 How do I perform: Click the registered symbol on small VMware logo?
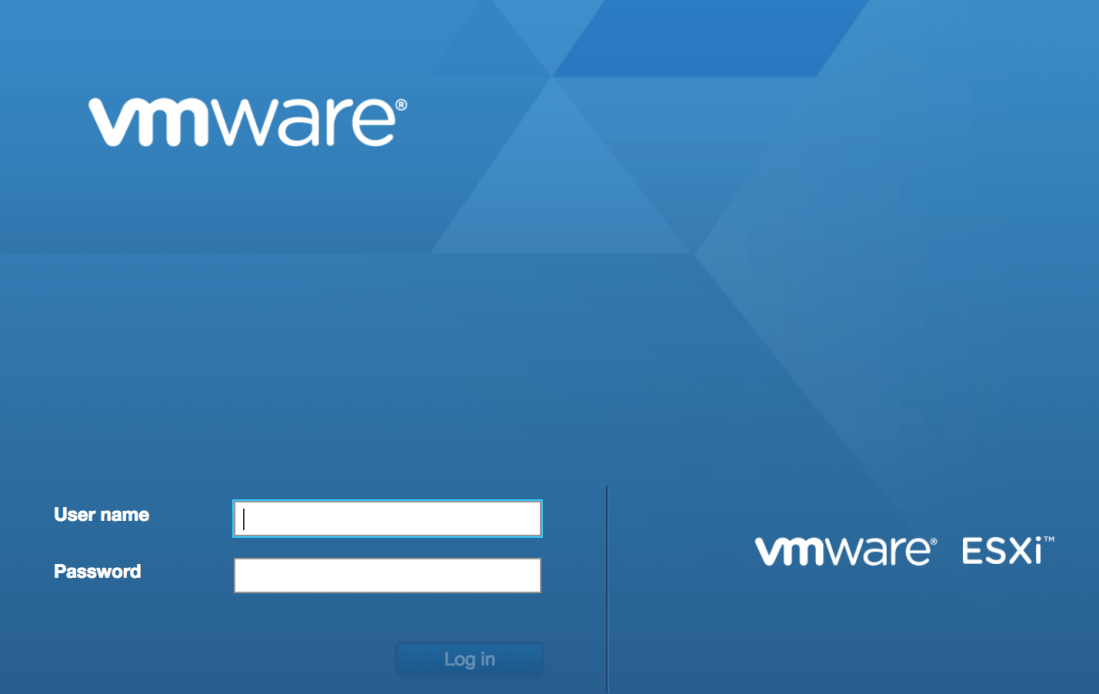point(933,541)
